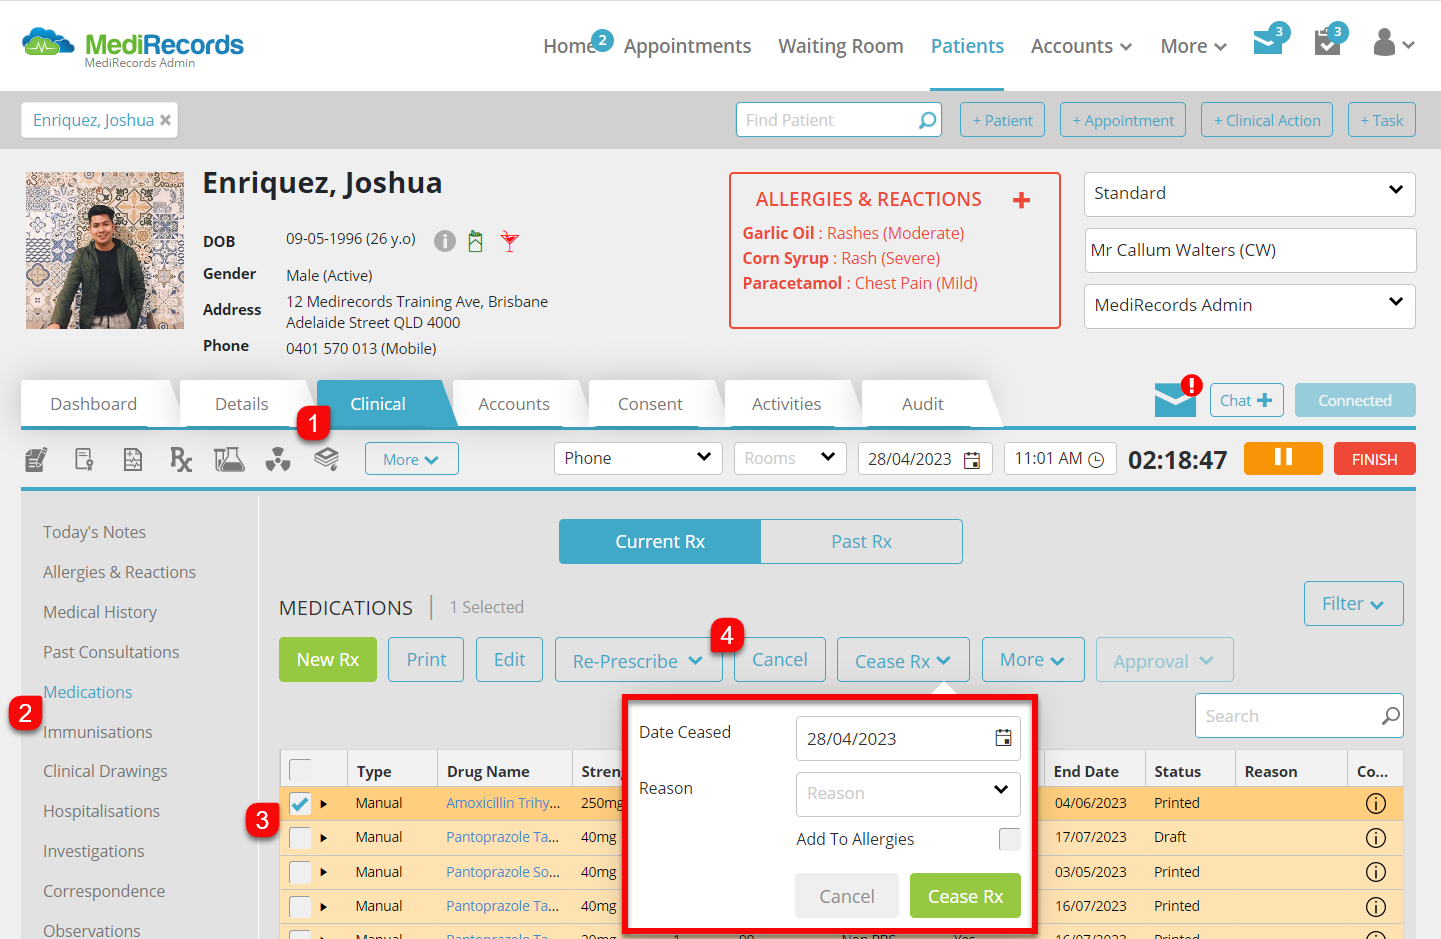Switch to the Details tab
This screenshot has height=939, width=1441.
(241, 404)
